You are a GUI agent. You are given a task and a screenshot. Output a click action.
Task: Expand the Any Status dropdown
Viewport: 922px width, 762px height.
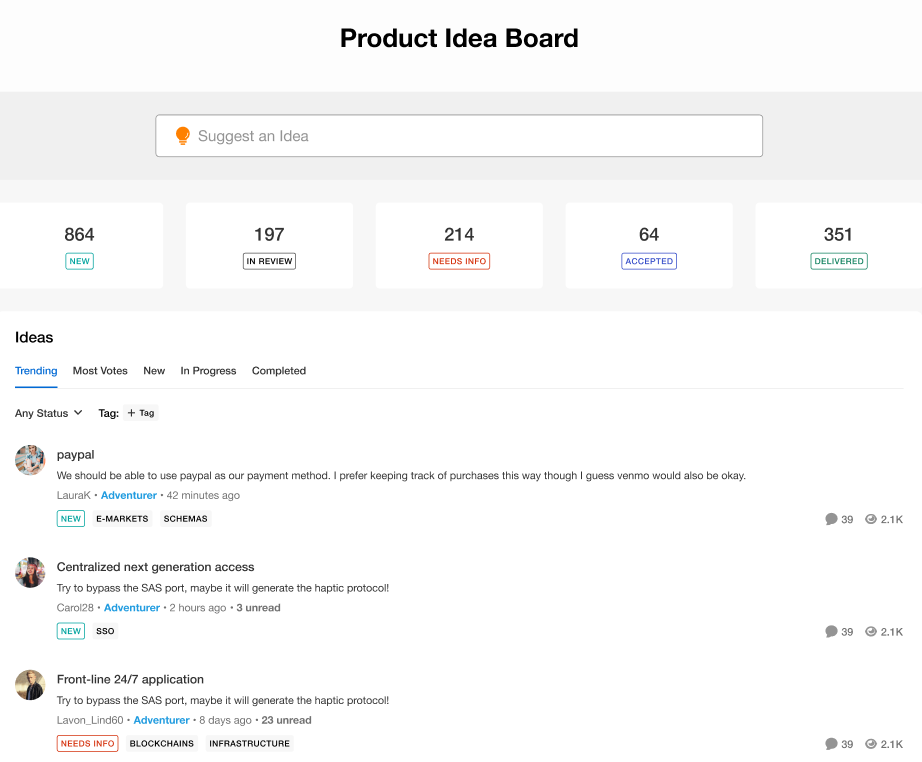click(x=49, y=413)
